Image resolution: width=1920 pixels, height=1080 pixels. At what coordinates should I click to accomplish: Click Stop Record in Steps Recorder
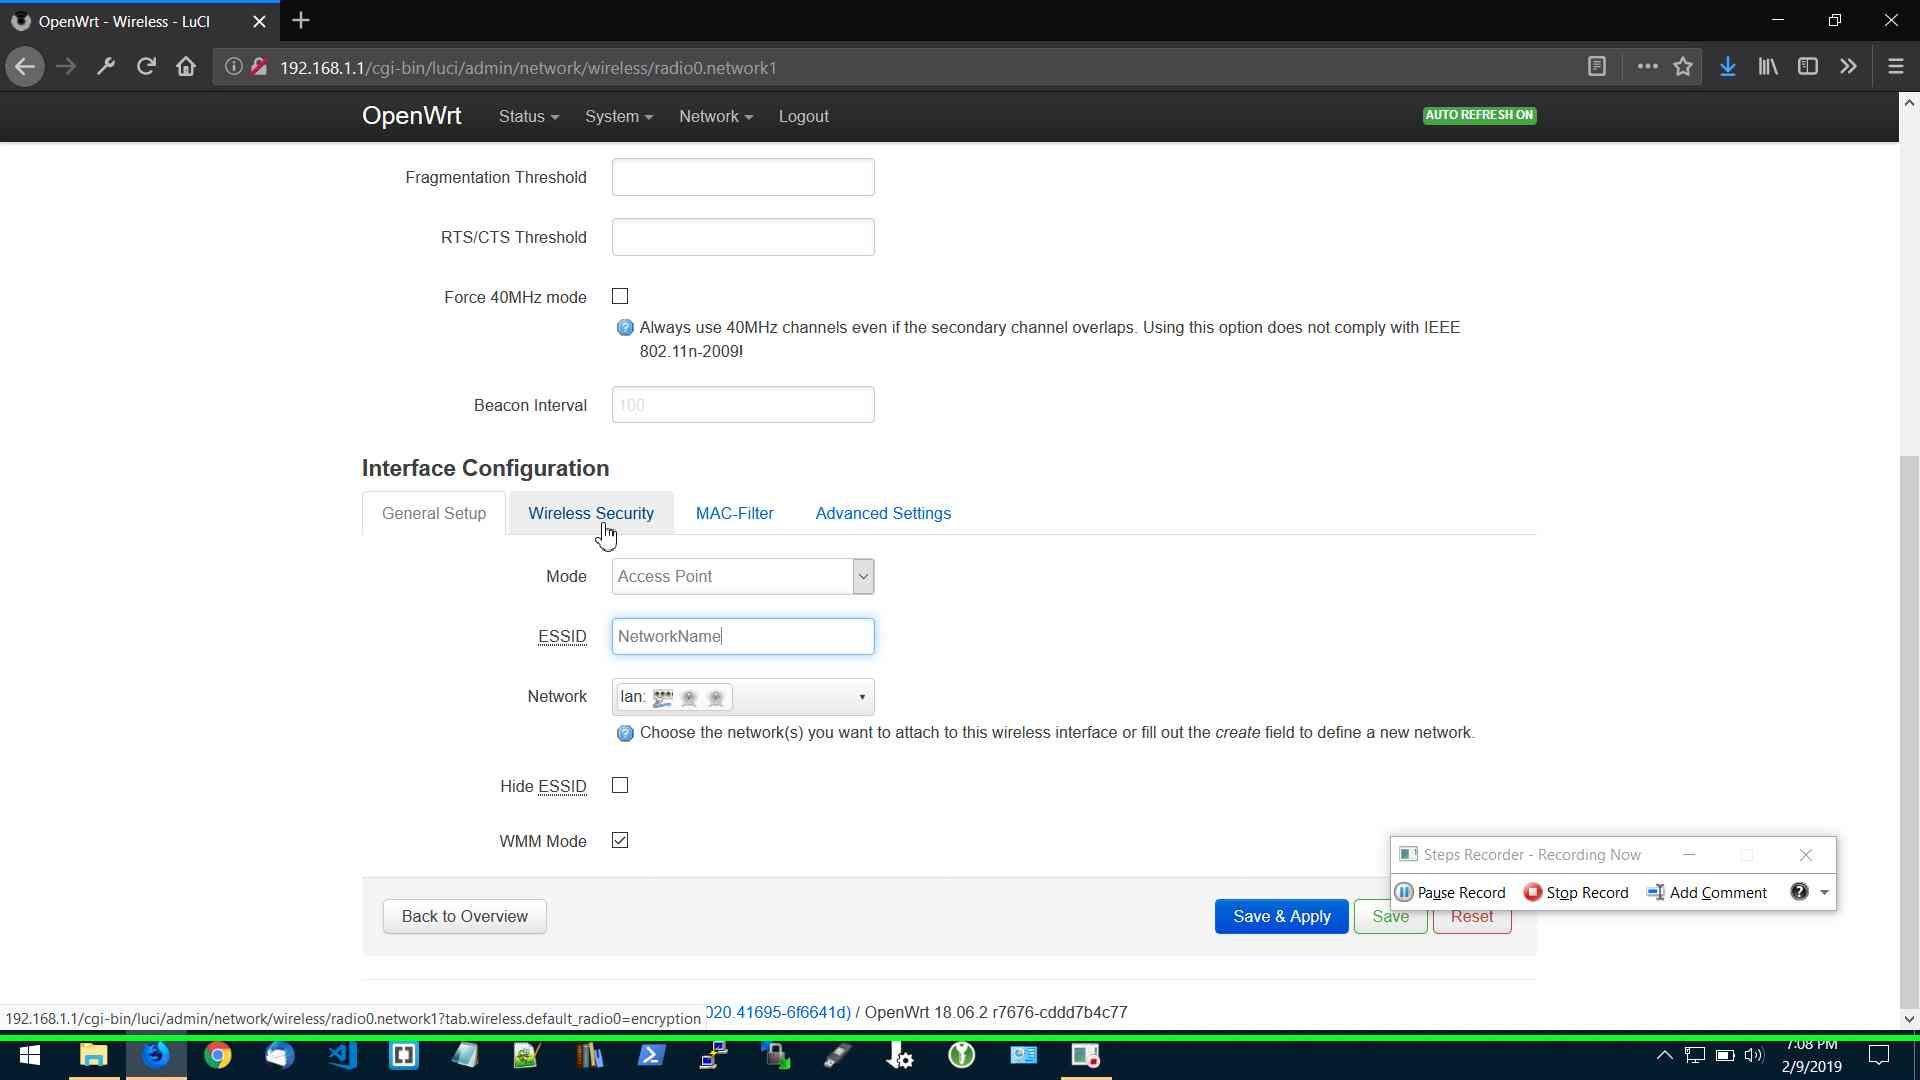click(1576, 892)
